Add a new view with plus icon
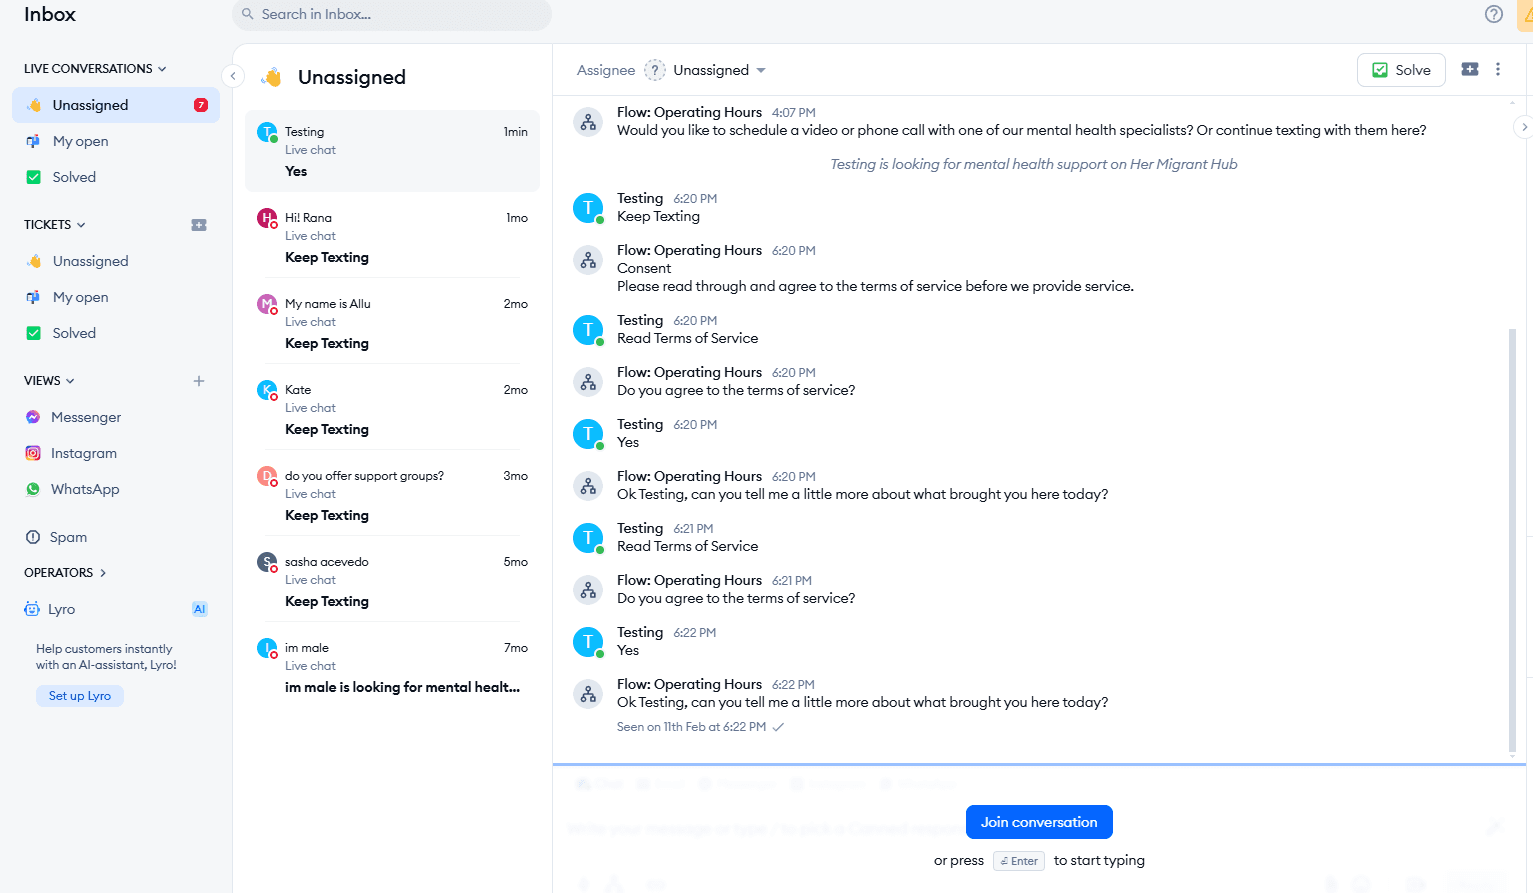This screenshot has width=1533, height=893. (199, 381)
